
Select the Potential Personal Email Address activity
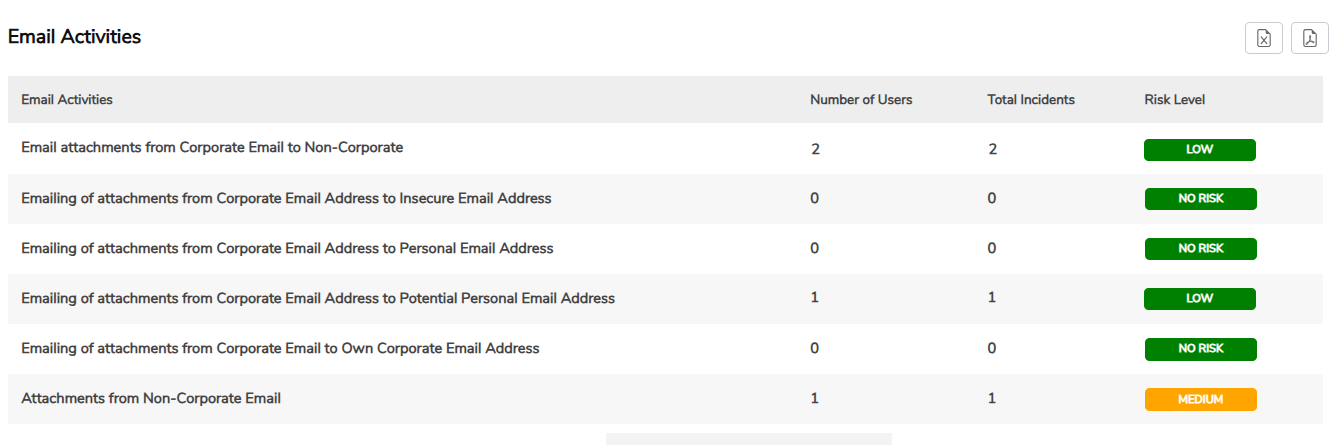pyautogui.click(x=318, y=298)
